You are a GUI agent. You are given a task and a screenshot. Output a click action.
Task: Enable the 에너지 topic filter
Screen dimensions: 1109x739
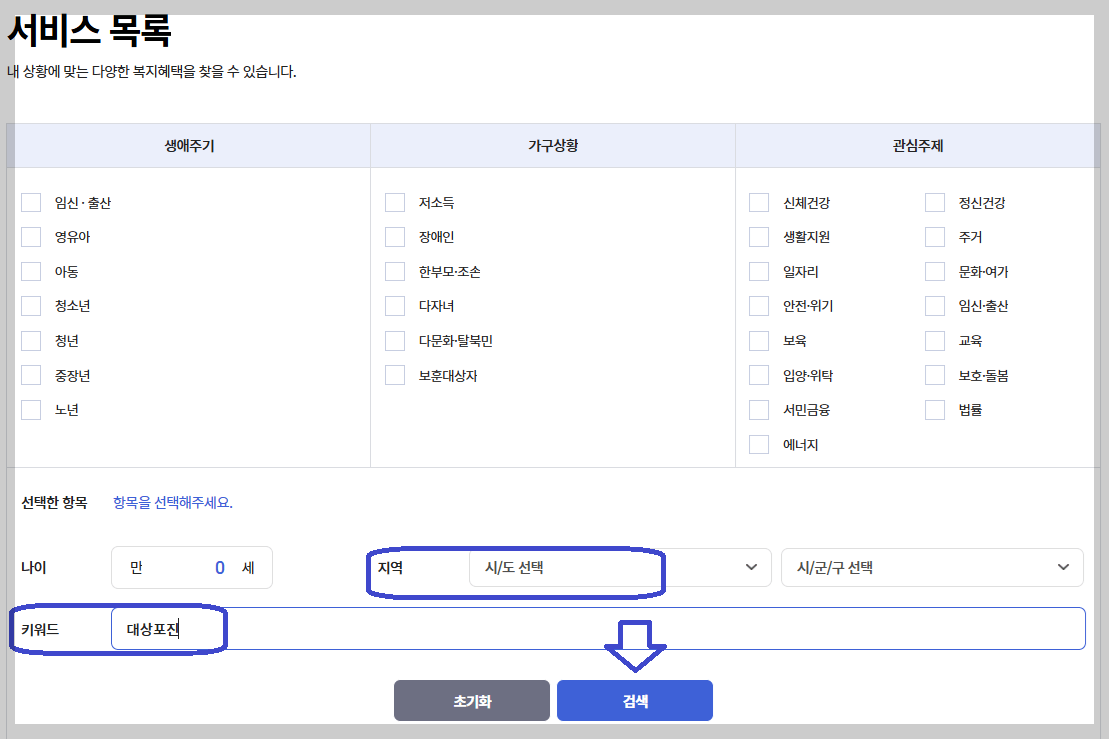coord(758,443)
